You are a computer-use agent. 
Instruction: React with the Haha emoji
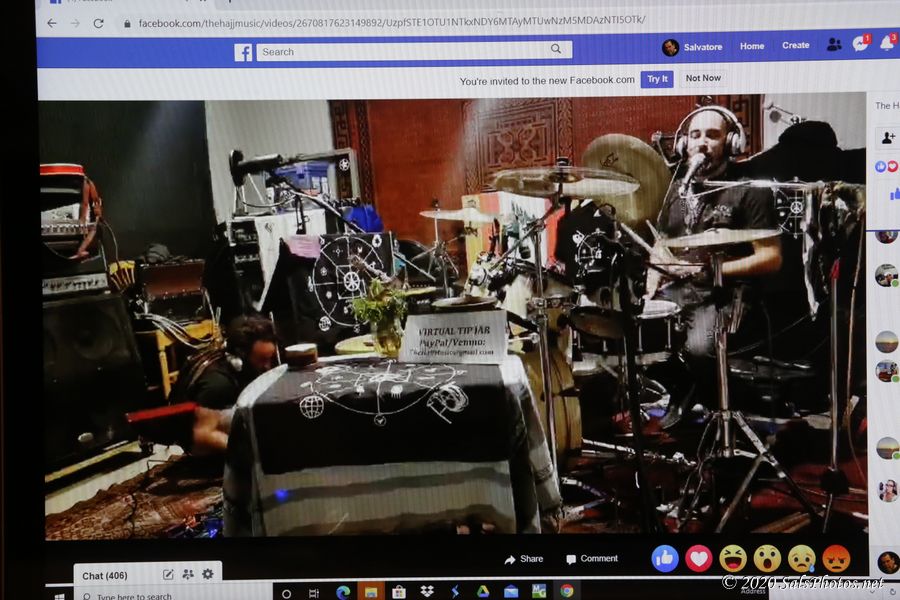[x=733, y=558]
